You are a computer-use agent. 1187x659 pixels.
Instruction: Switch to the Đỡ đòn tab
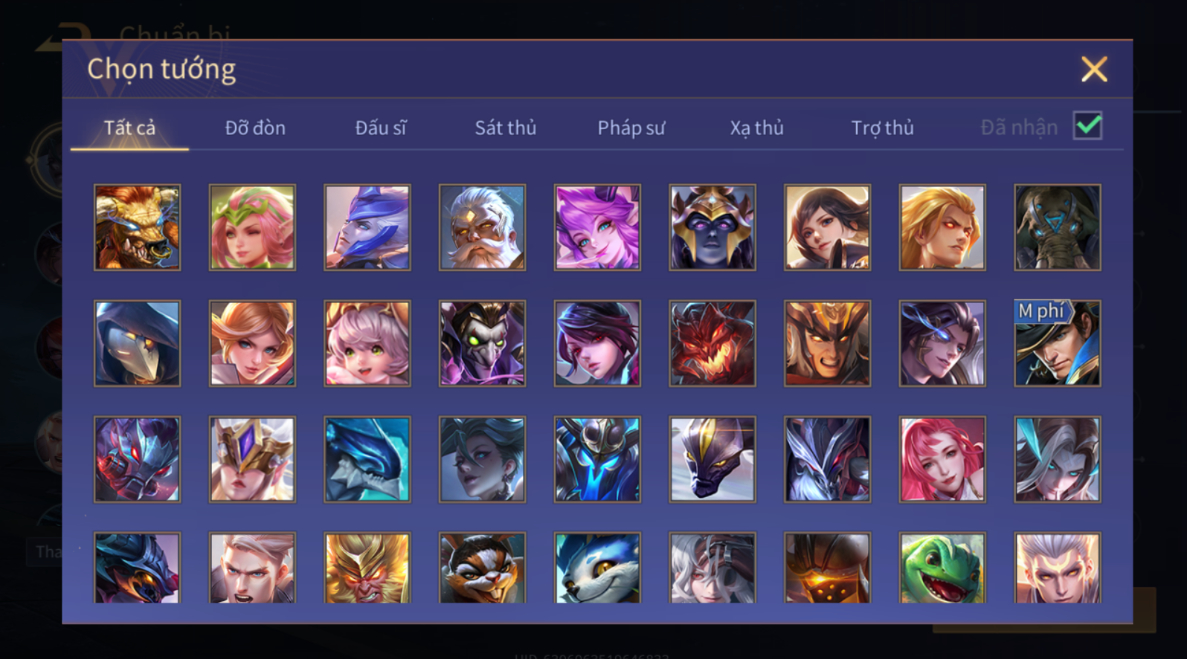(x=255, y=128)
